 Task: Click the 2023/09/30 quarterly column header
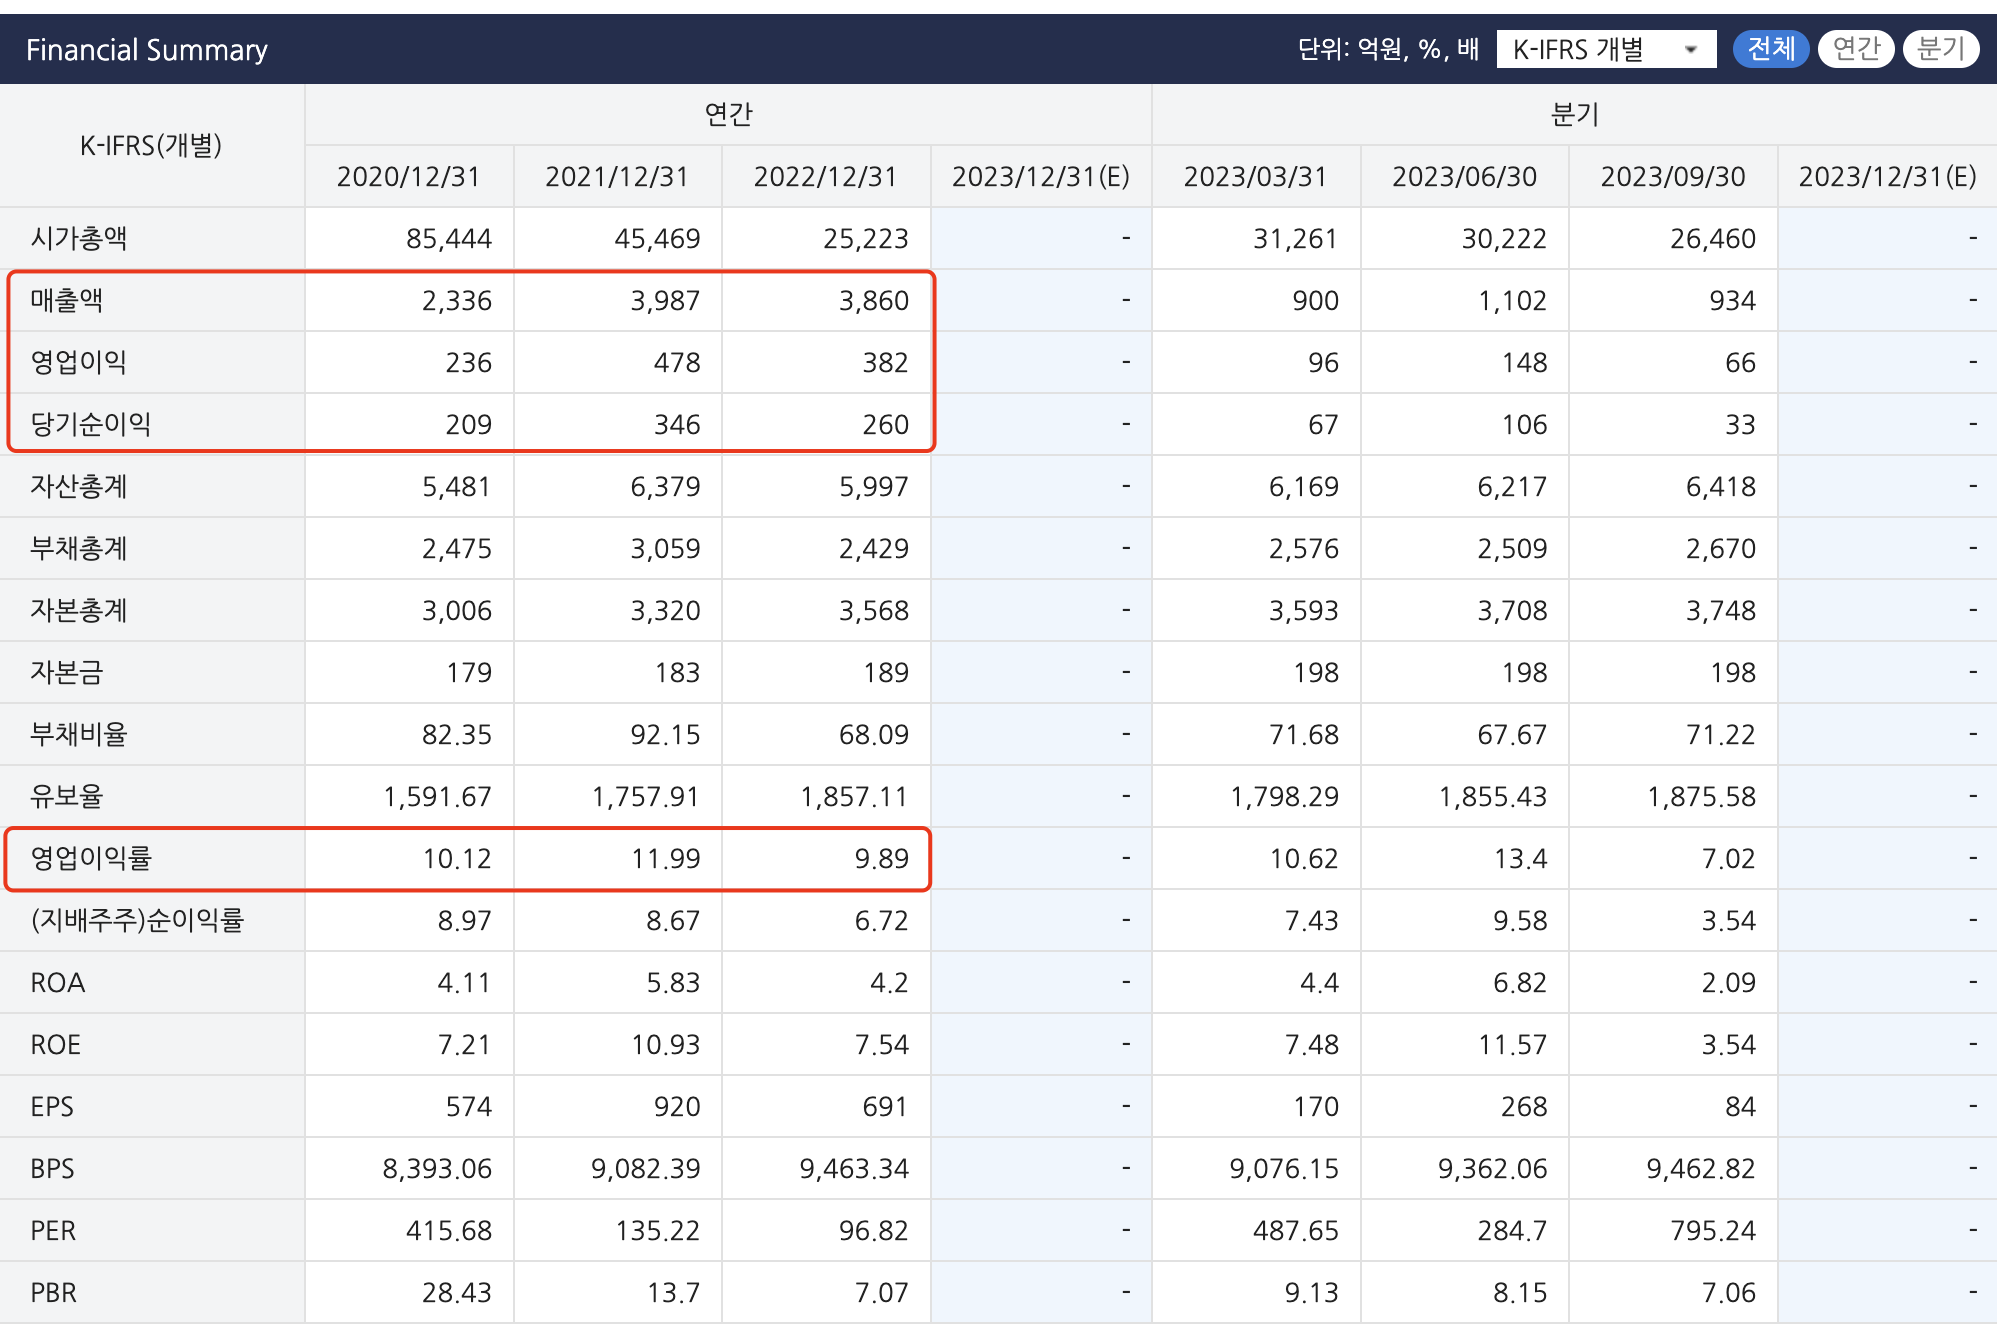[1672, 177]
